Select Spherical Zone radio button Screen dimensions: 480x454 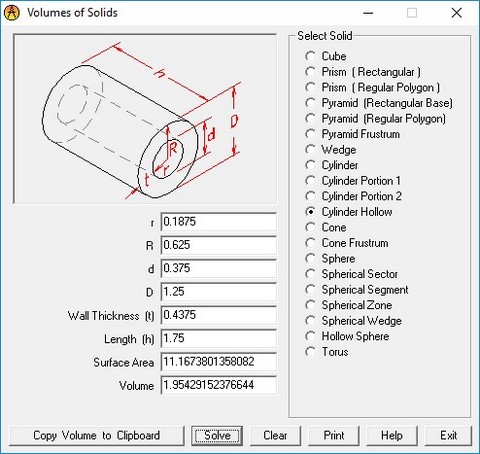click(349, 305)
